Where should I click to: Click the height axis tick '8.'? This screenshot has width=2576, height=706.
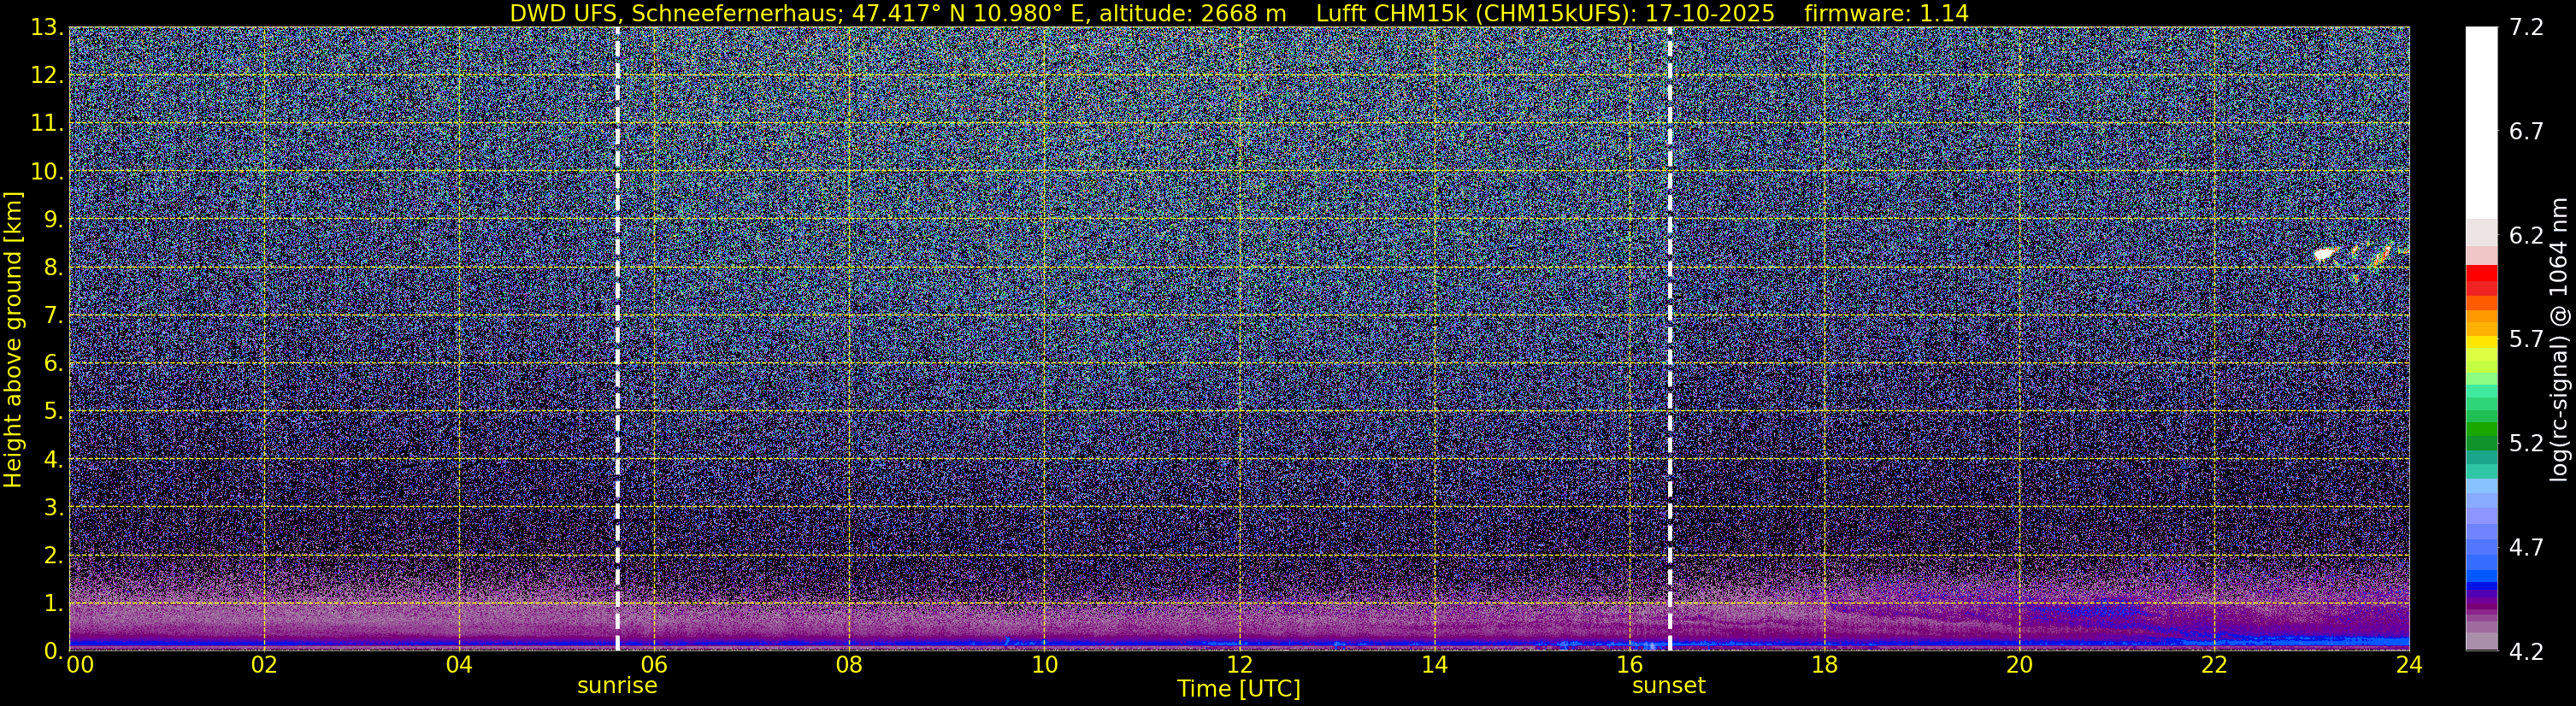coord(54,267)
